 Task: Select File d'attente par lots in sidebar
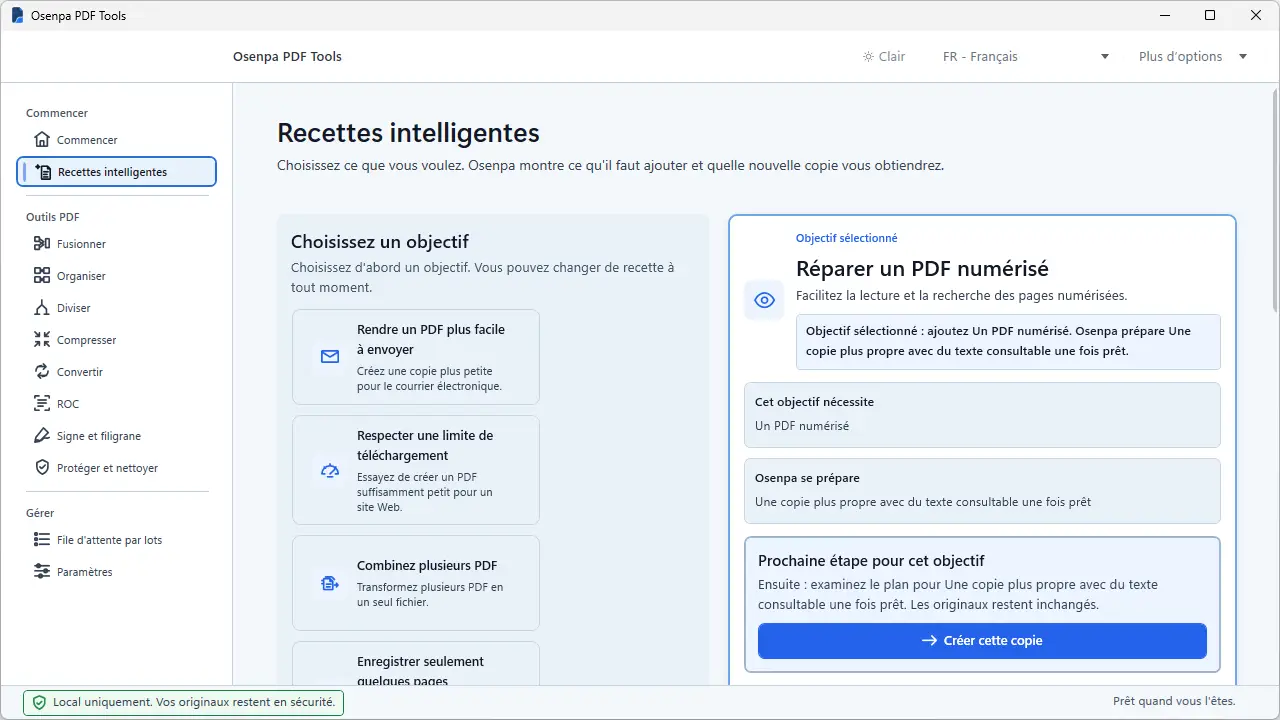[117, 540]
